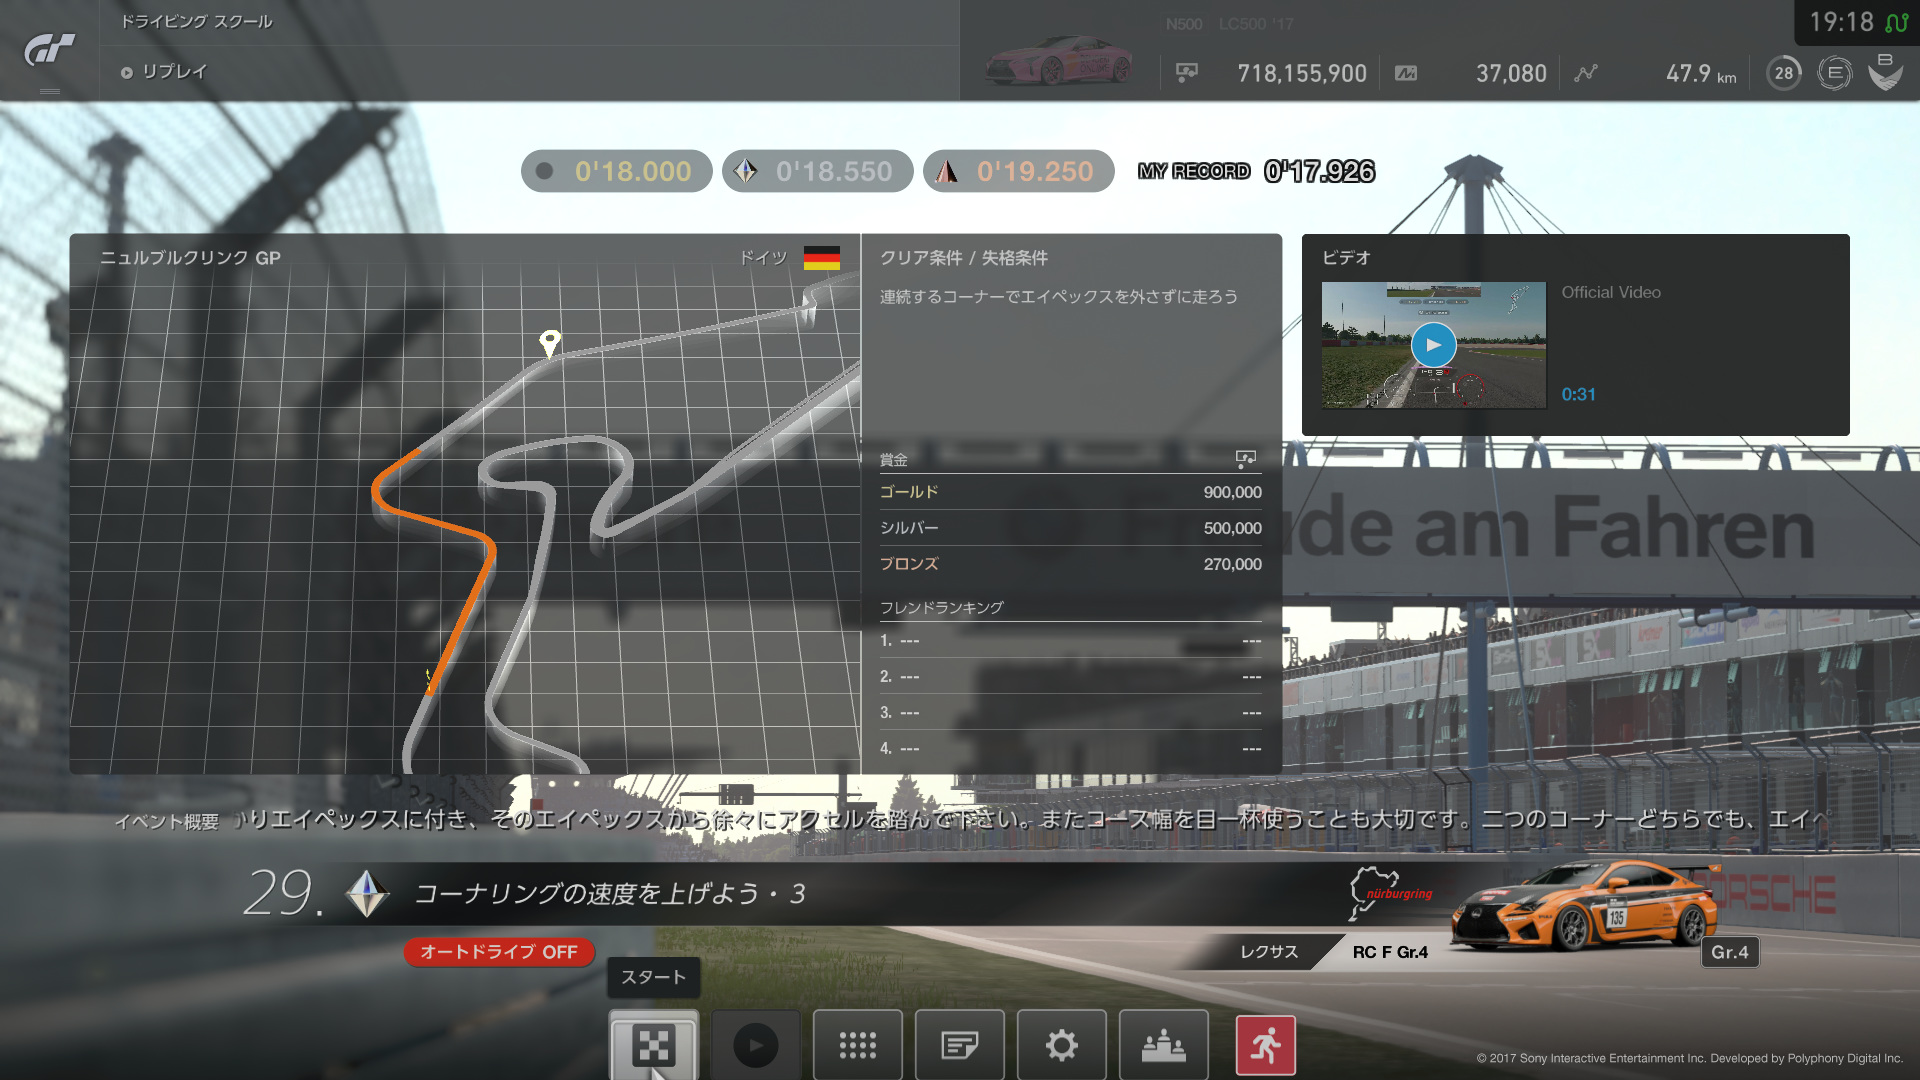Click the red exit running-man icon

coord(1266,1046)
